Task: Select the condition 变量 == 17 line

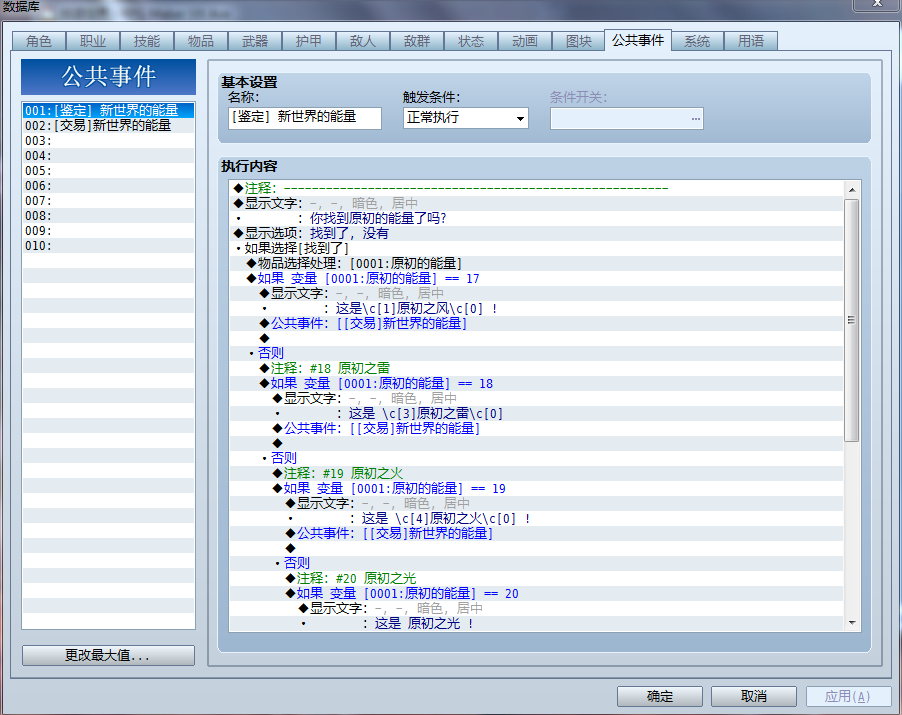Action: tap(536, 278)
